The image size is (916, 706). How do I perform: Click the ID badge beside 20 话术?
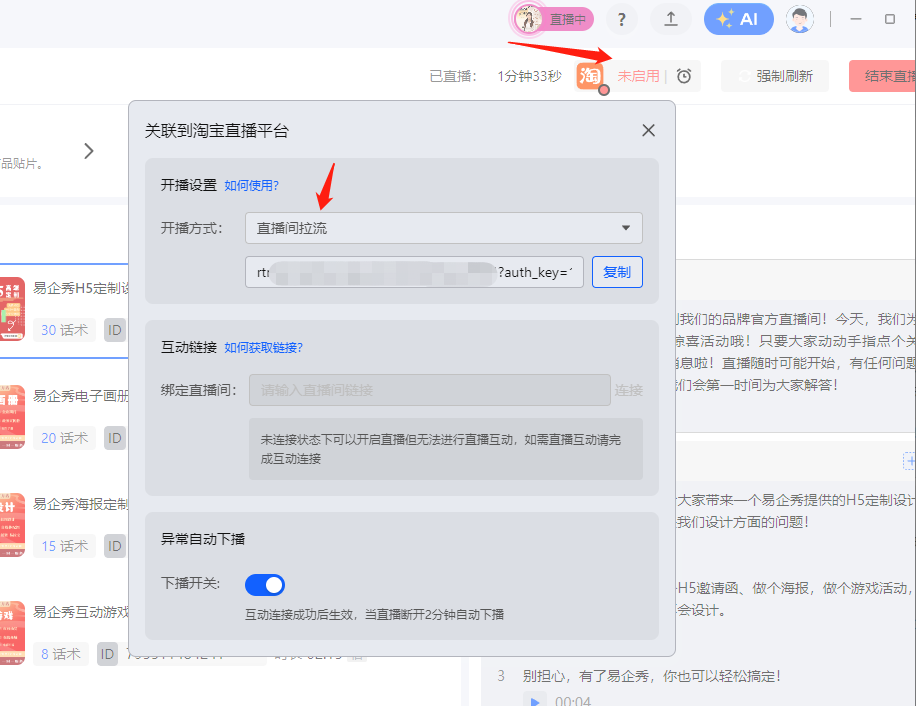pos(115,439)
